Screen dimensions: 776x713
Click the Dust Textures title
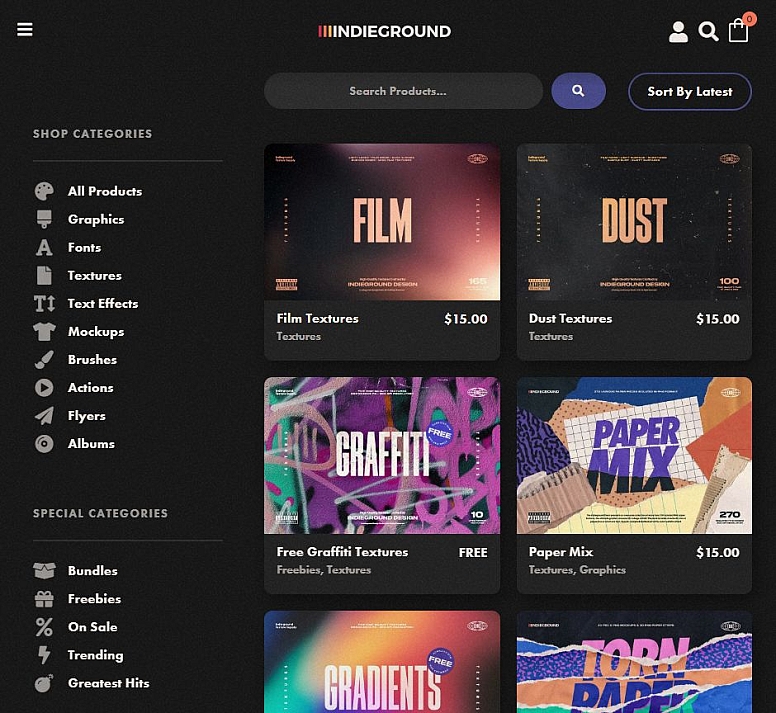pos(570,319)
